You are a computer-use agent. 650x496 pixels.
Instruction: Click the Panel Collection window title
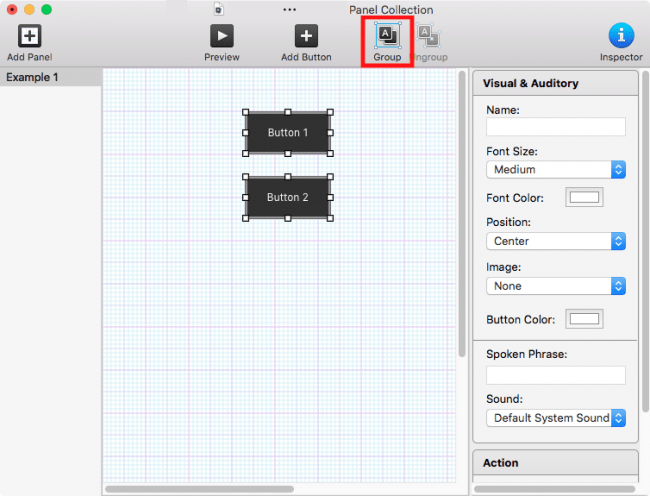[x=391, y=10]
